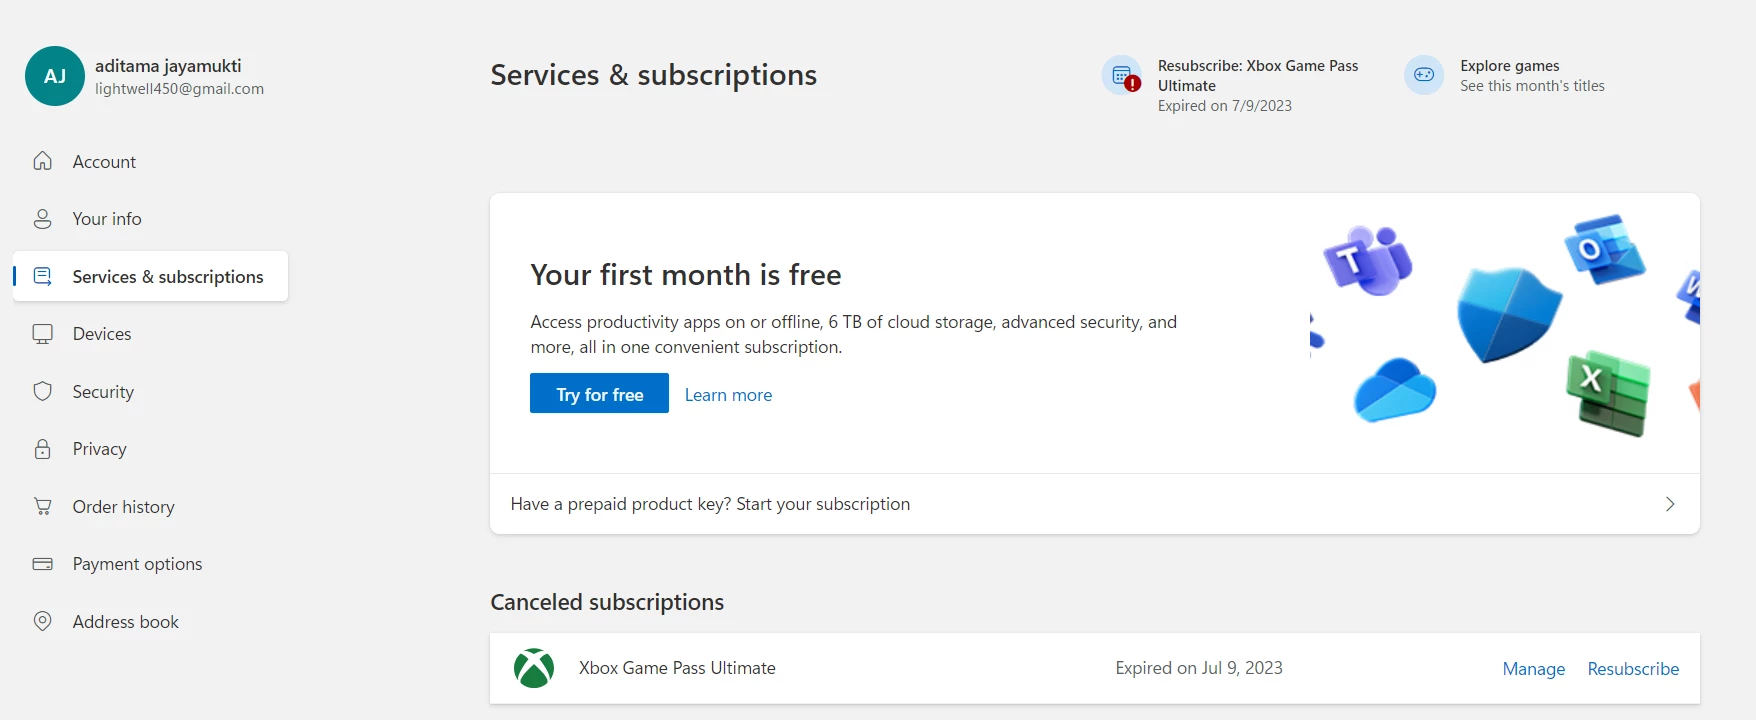Click the Your info person icon
Screen dimensions: 1756x720
[42, 219]
